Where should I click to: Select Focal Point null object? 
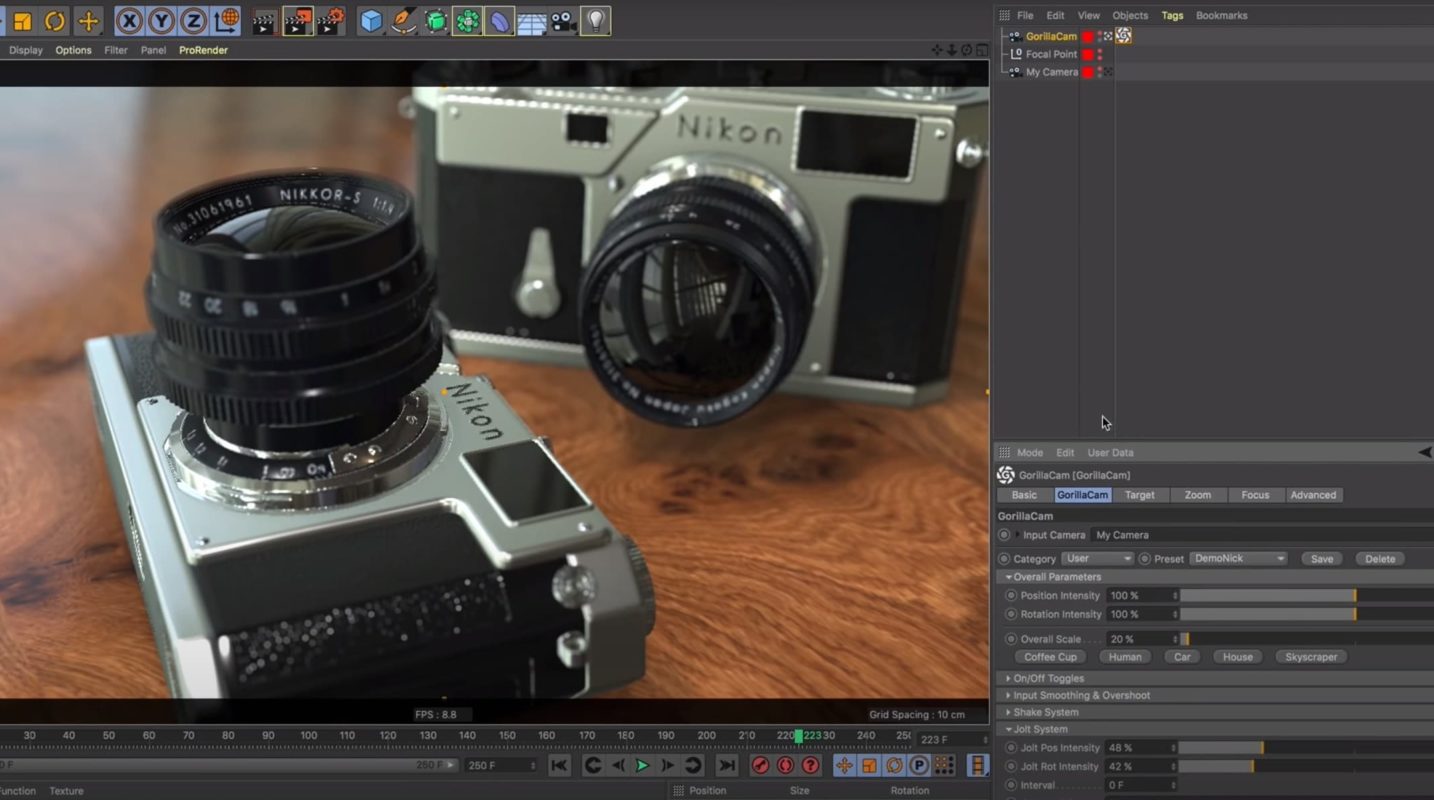coord(1051,54)
